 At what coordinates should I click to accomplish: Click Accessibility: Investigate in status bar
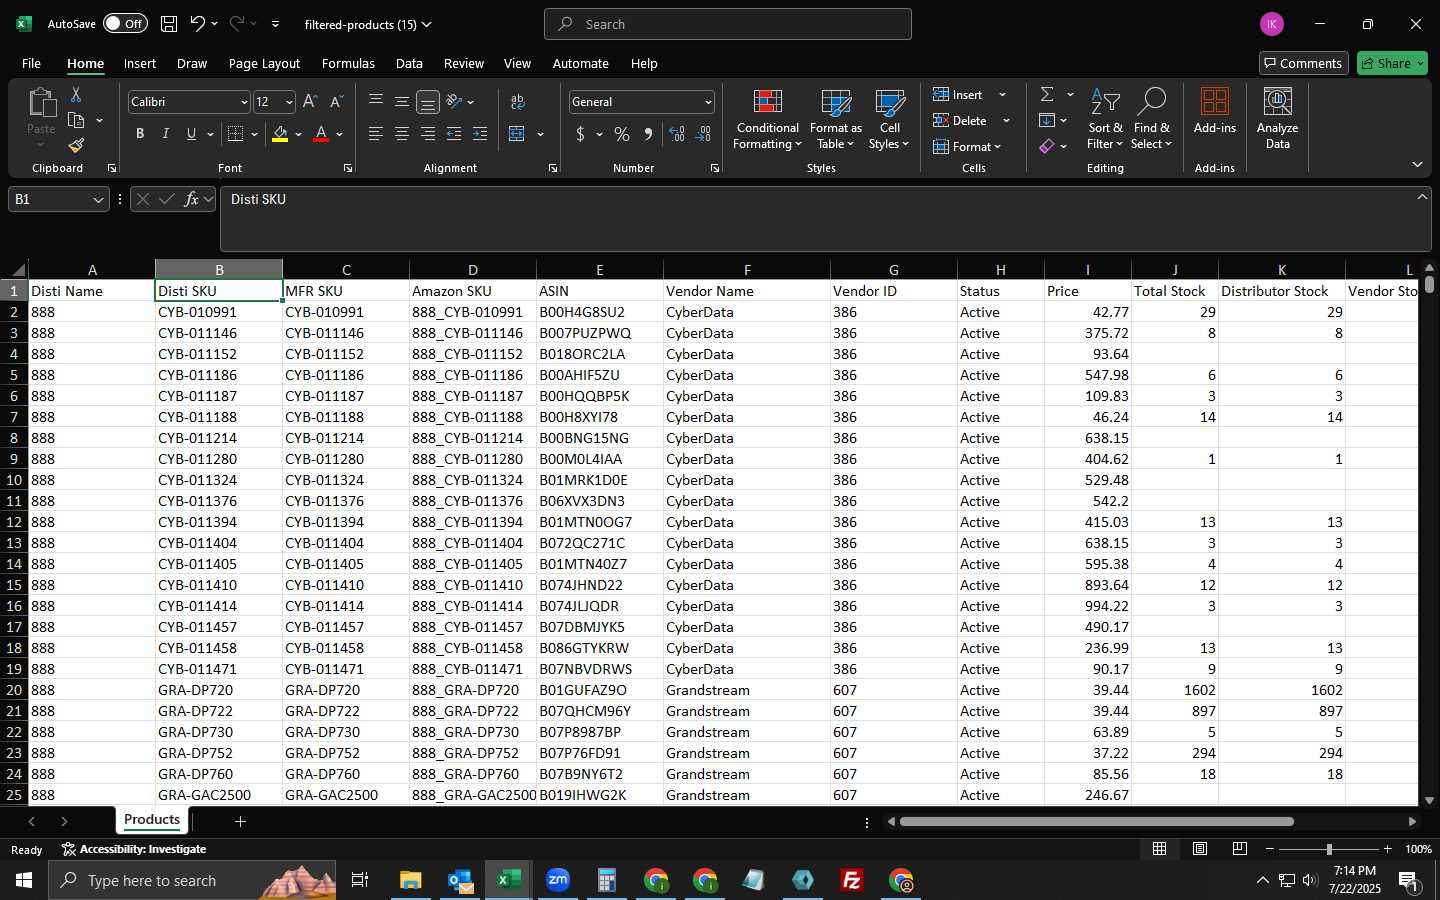(134, 849)
